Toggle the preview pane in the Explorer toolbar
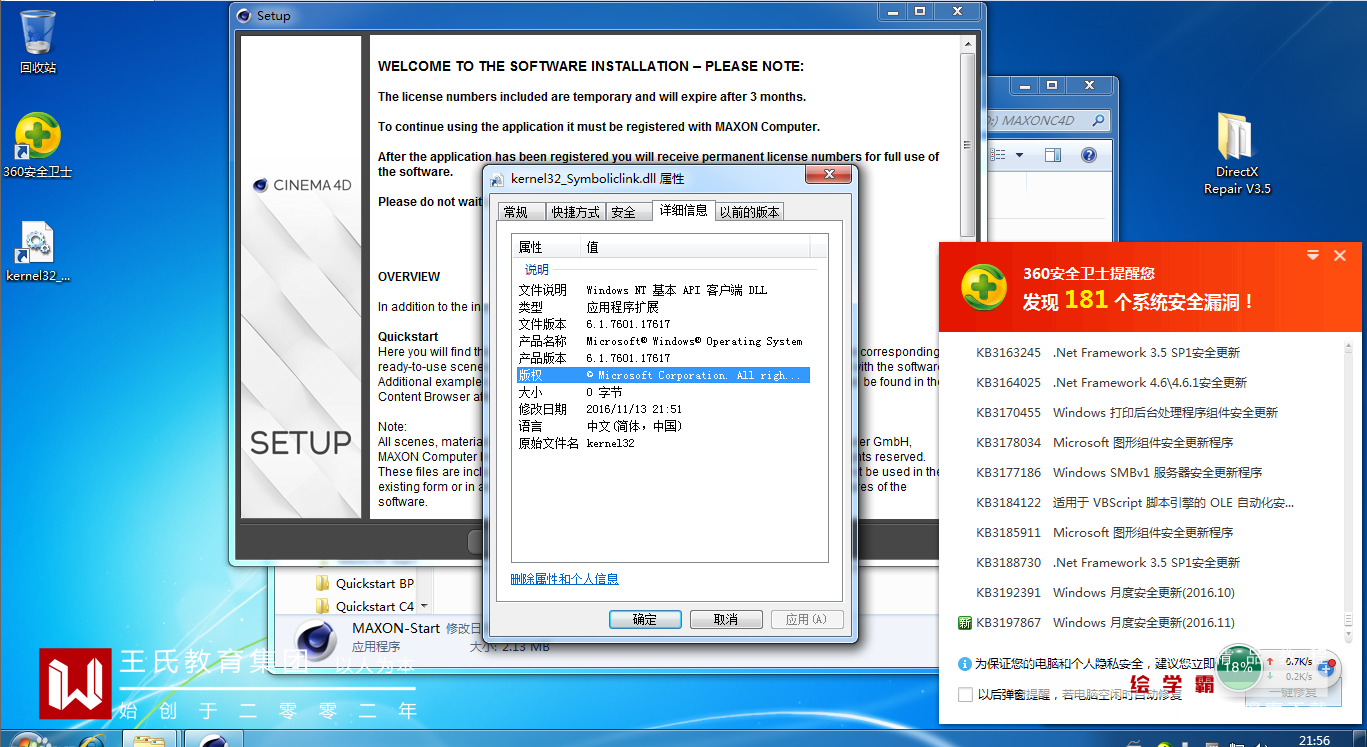The width and height of the screenshot is (1367, 747). tap(1052, 155)
